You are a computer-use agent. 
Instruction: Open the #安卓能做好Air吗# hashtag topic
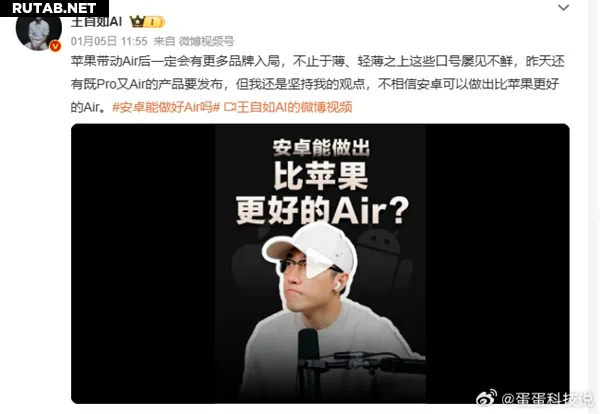[x=166, y=107]
